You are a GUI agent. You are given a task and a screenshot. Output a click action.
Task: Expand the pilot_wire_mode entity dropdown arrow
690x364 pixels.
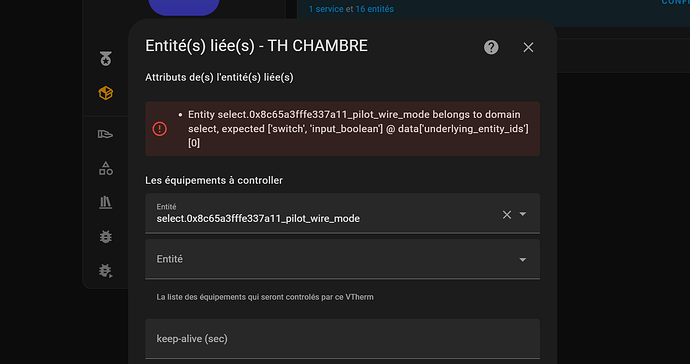coord(523,214)
